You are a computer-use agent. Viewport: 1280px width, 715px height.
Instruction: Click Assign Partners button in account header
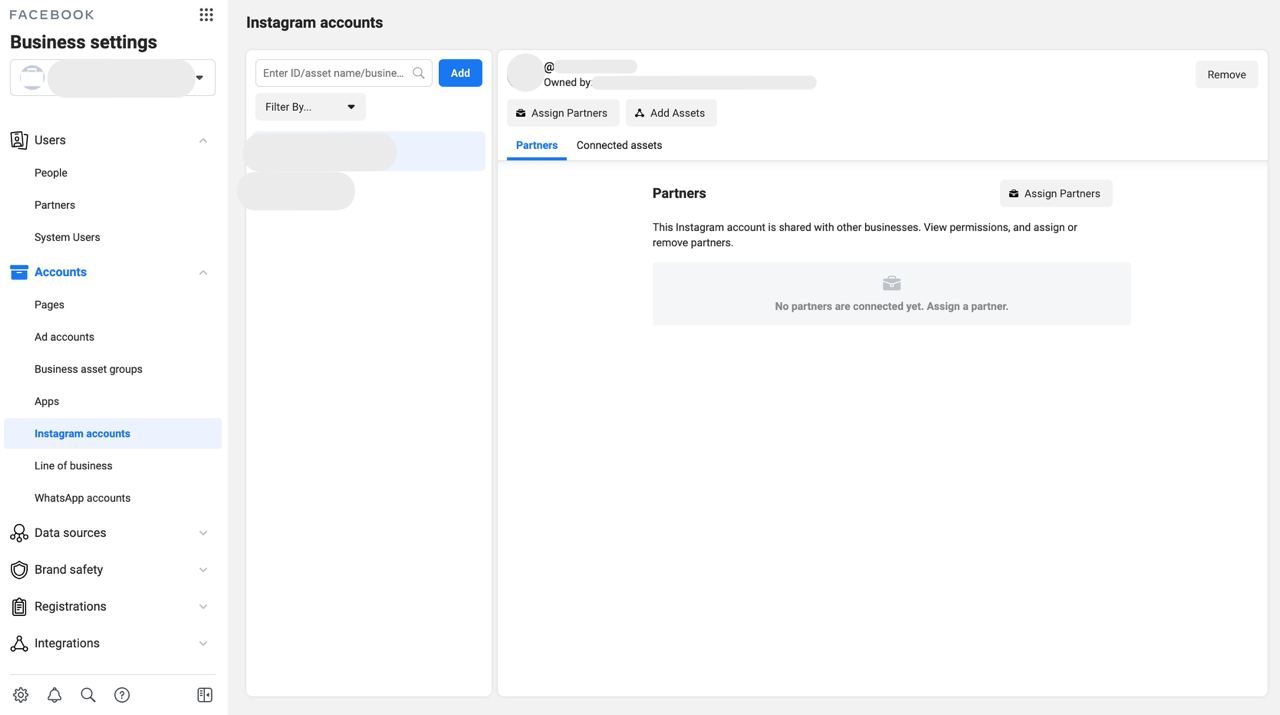[x=563, y=113]
